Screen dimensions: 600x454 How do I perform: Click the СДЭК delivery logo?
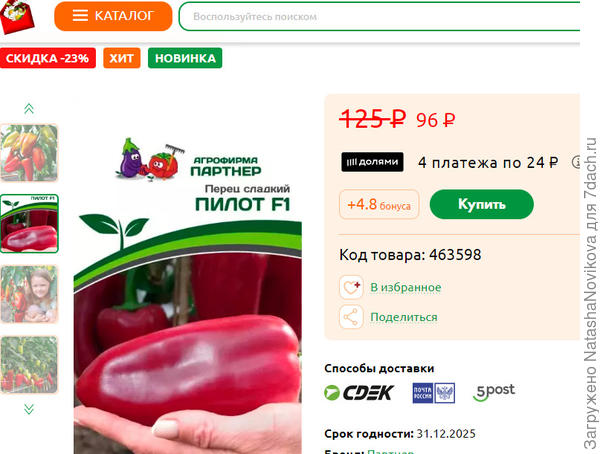(x=359, y=392)
